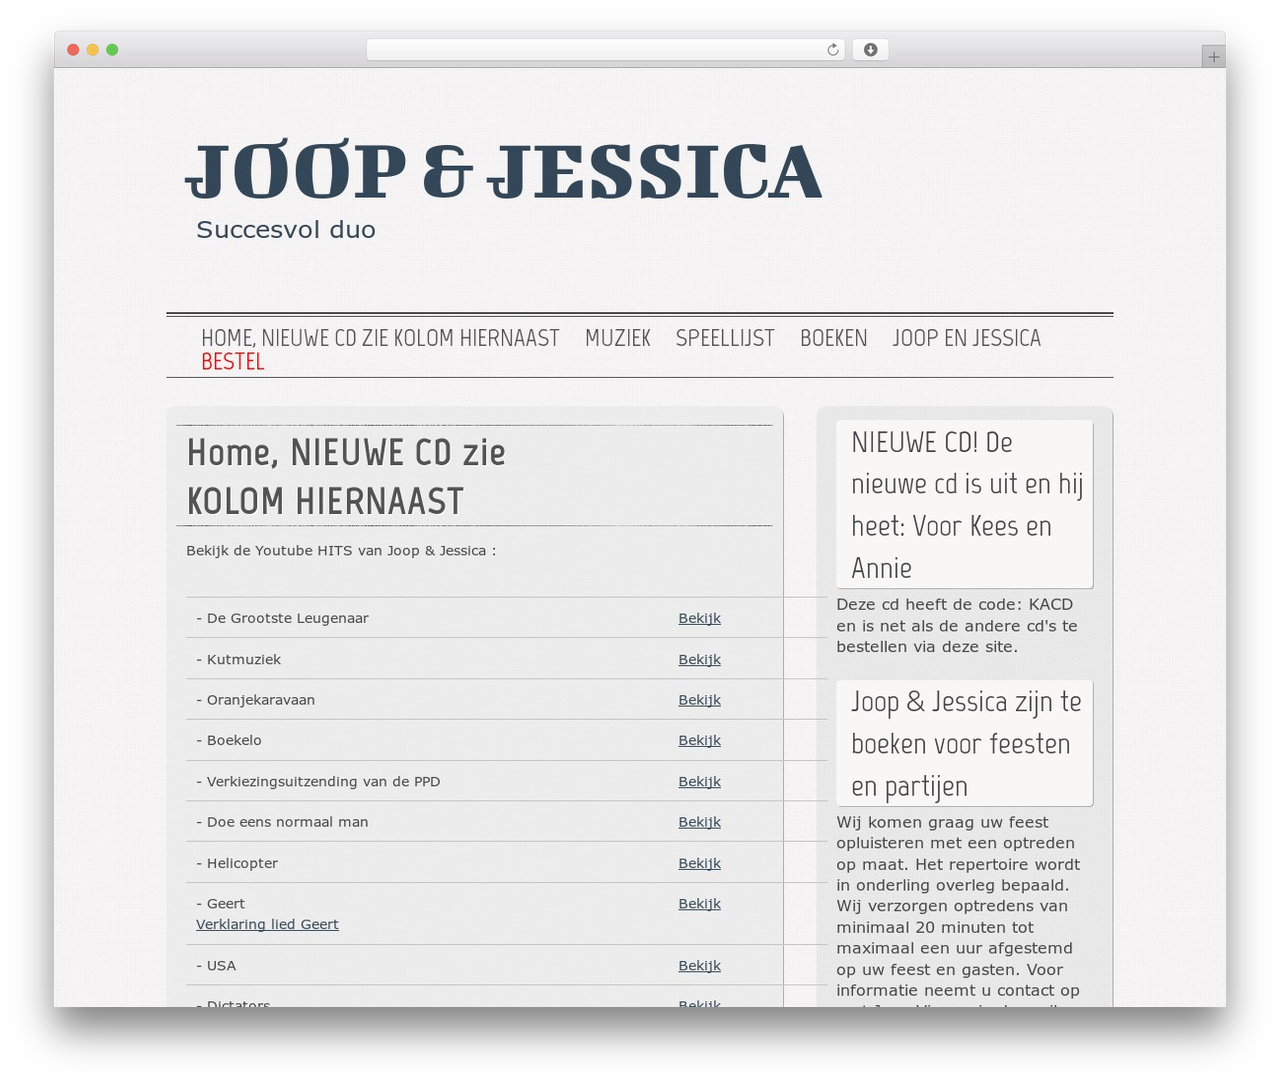Select Boeken in the navigation menu
Screen dimensions: 1280x1084
point(834,338)
